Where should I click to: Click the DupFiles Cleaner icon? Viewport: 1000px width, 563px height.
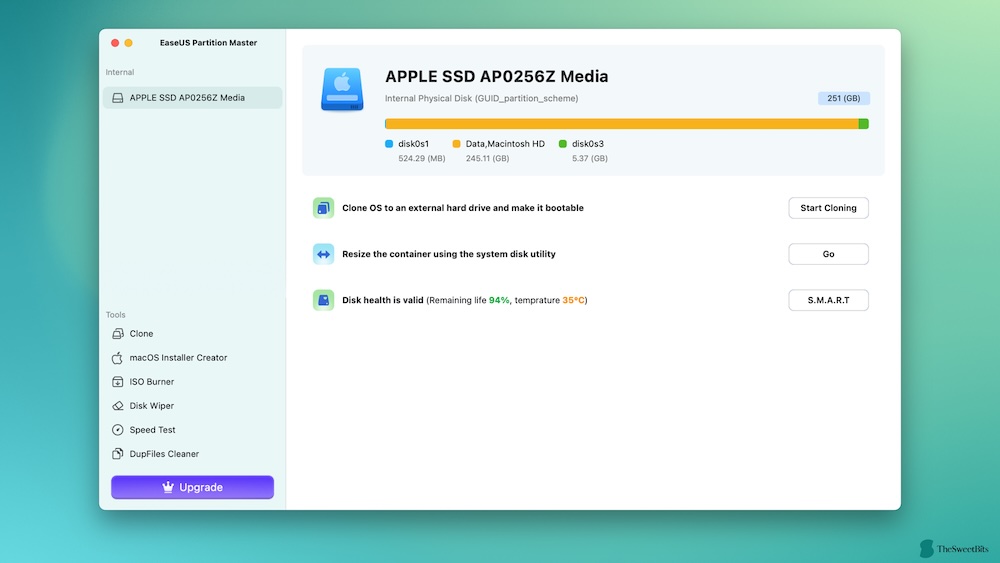coord(117,454)
